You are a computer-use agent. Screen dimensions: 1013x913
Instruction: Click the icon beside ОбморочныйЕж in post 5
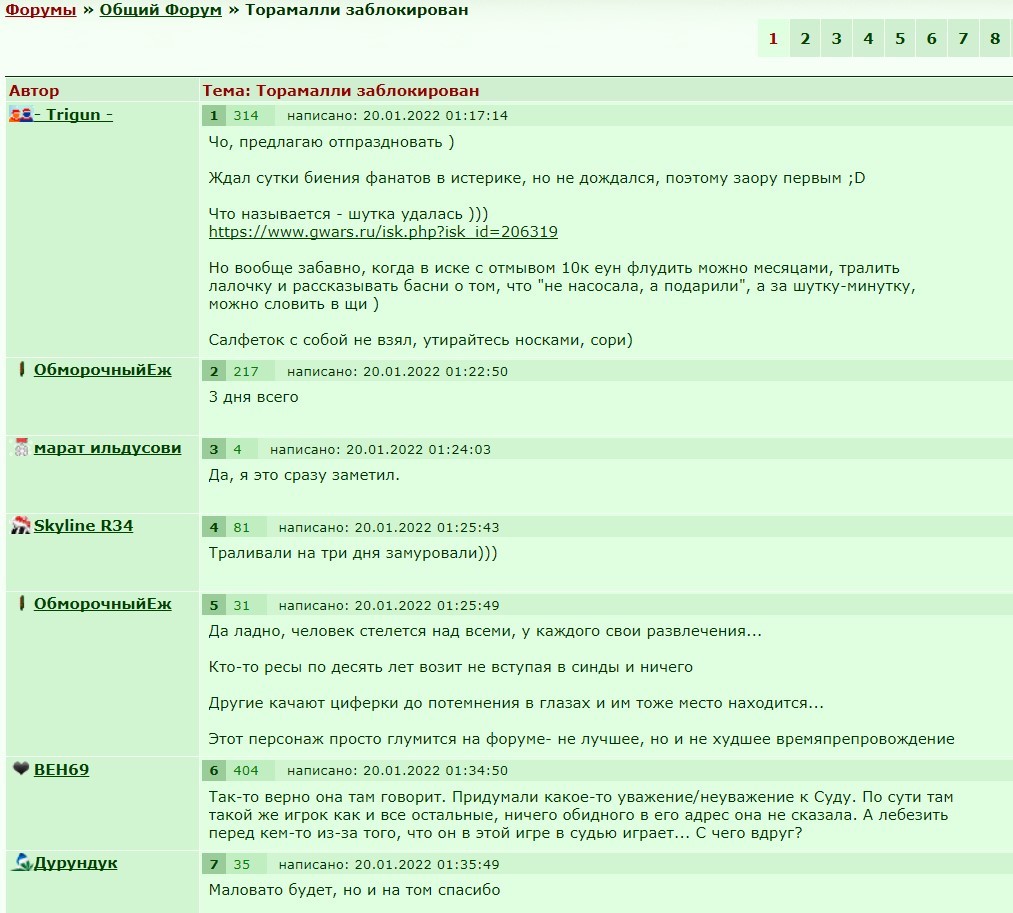click(x=21, y=603)
